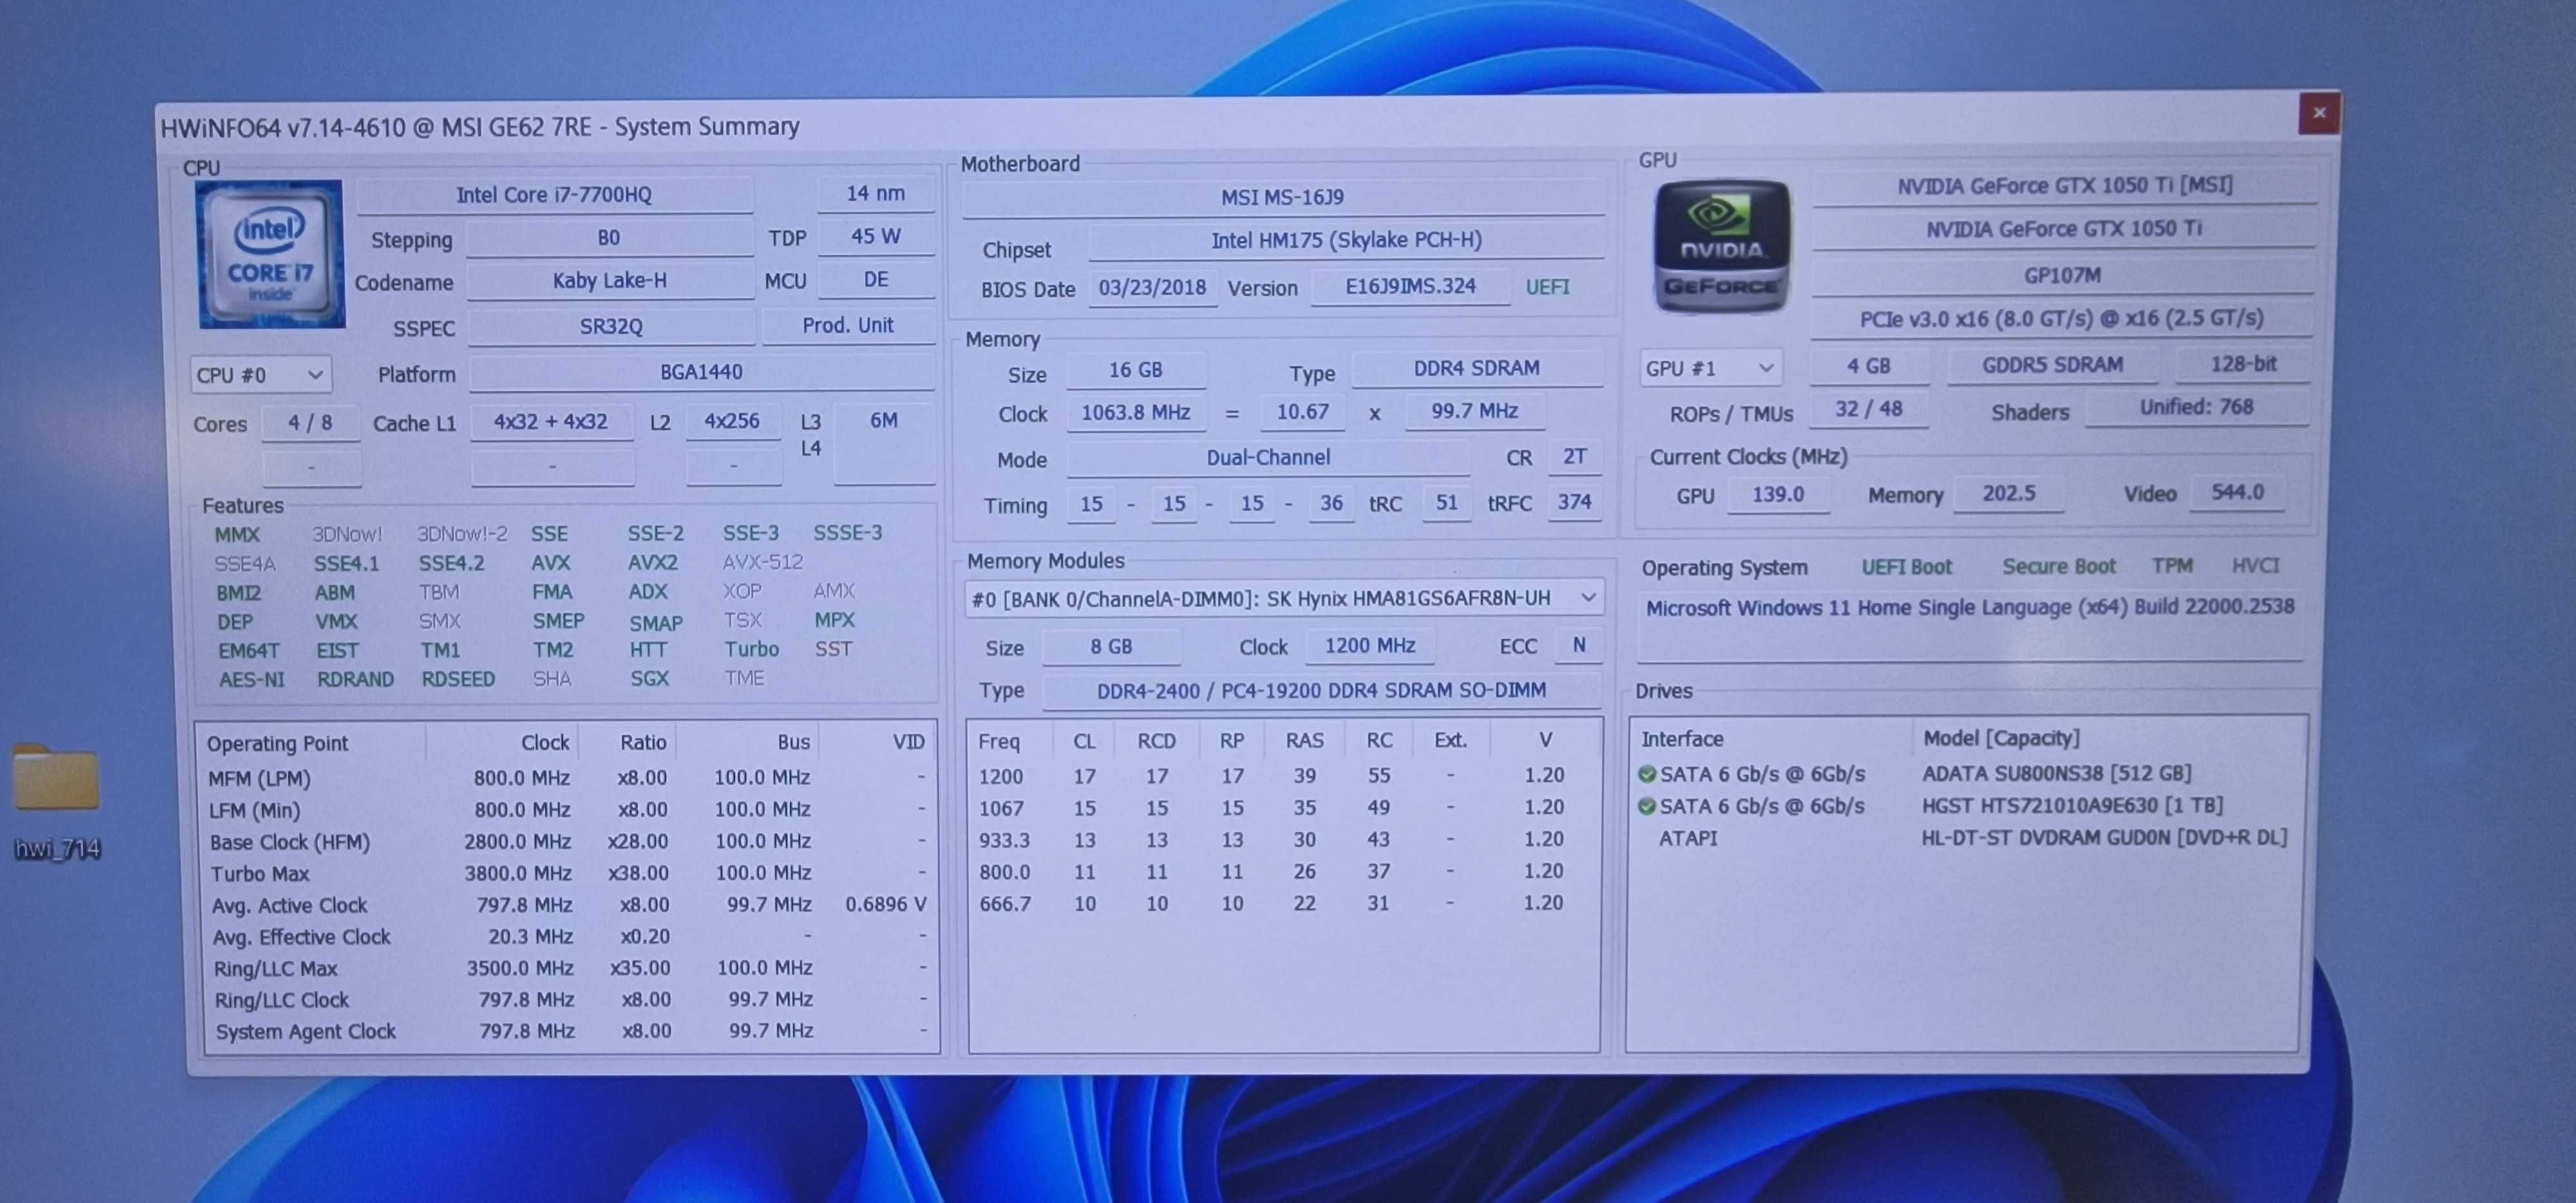Open the CPU #0 selector dropdown
The image size is (2576, 1203).
(x=260, y=375)
